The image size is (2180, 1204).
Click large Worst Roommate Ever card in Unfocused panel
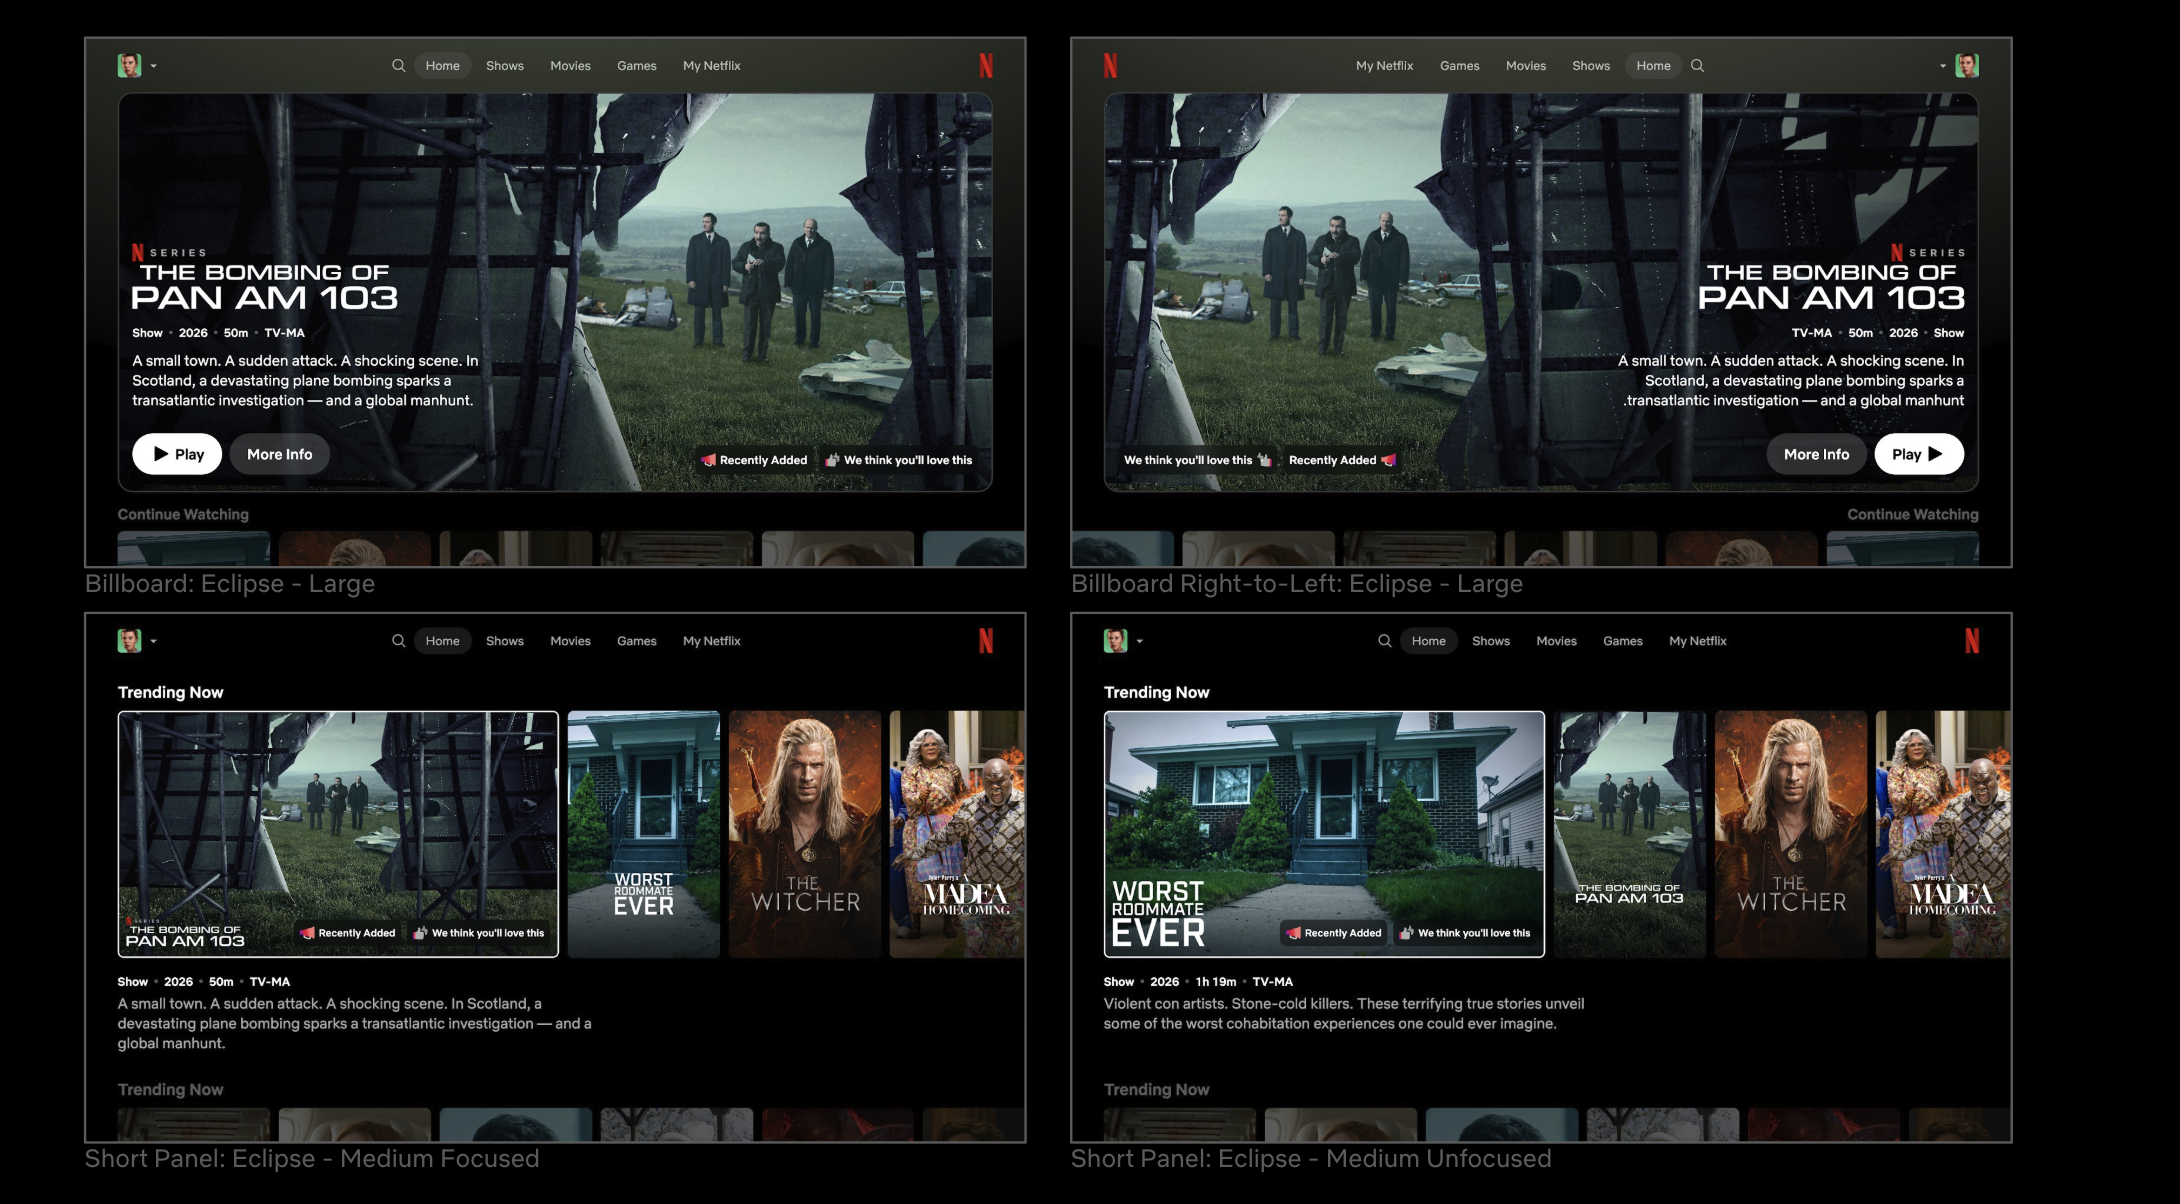tap(1324, 834)
